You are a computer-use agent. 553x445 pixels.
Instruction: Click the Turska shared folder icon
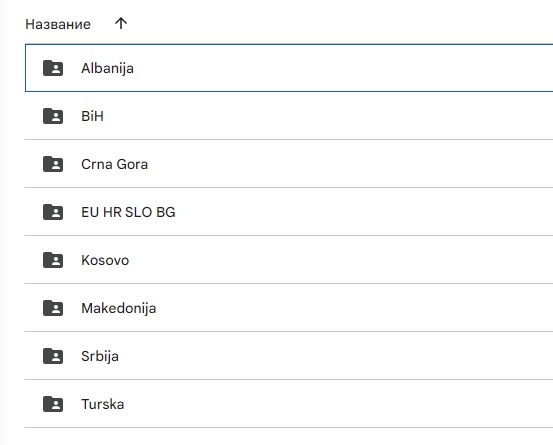click(x=53, y=404)
